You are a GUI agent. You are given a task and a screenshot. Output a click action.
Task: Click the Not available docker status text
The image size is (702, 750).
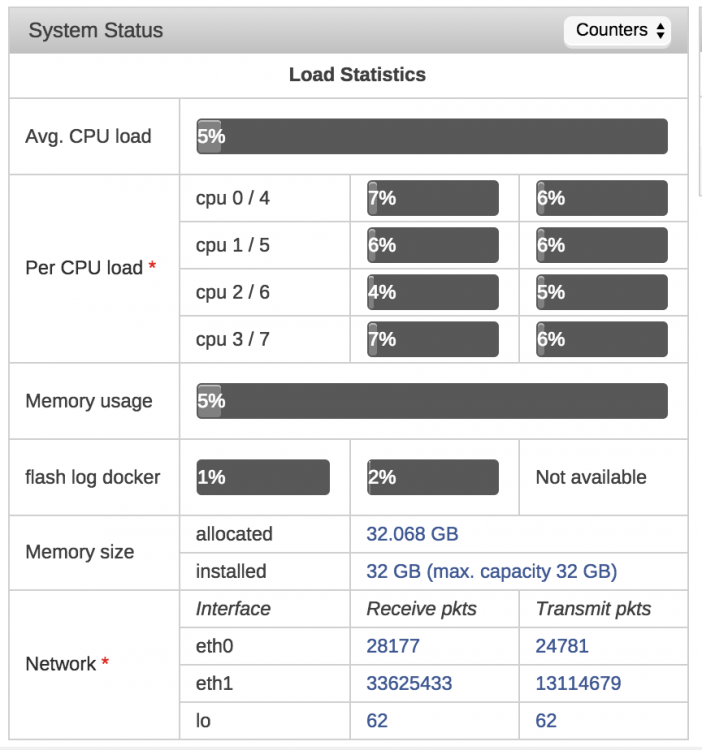(x=591, y=477)
